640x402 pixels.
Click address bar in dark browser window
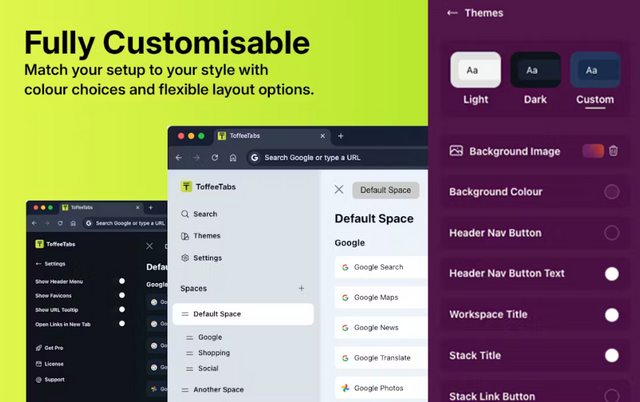[125, 223]
